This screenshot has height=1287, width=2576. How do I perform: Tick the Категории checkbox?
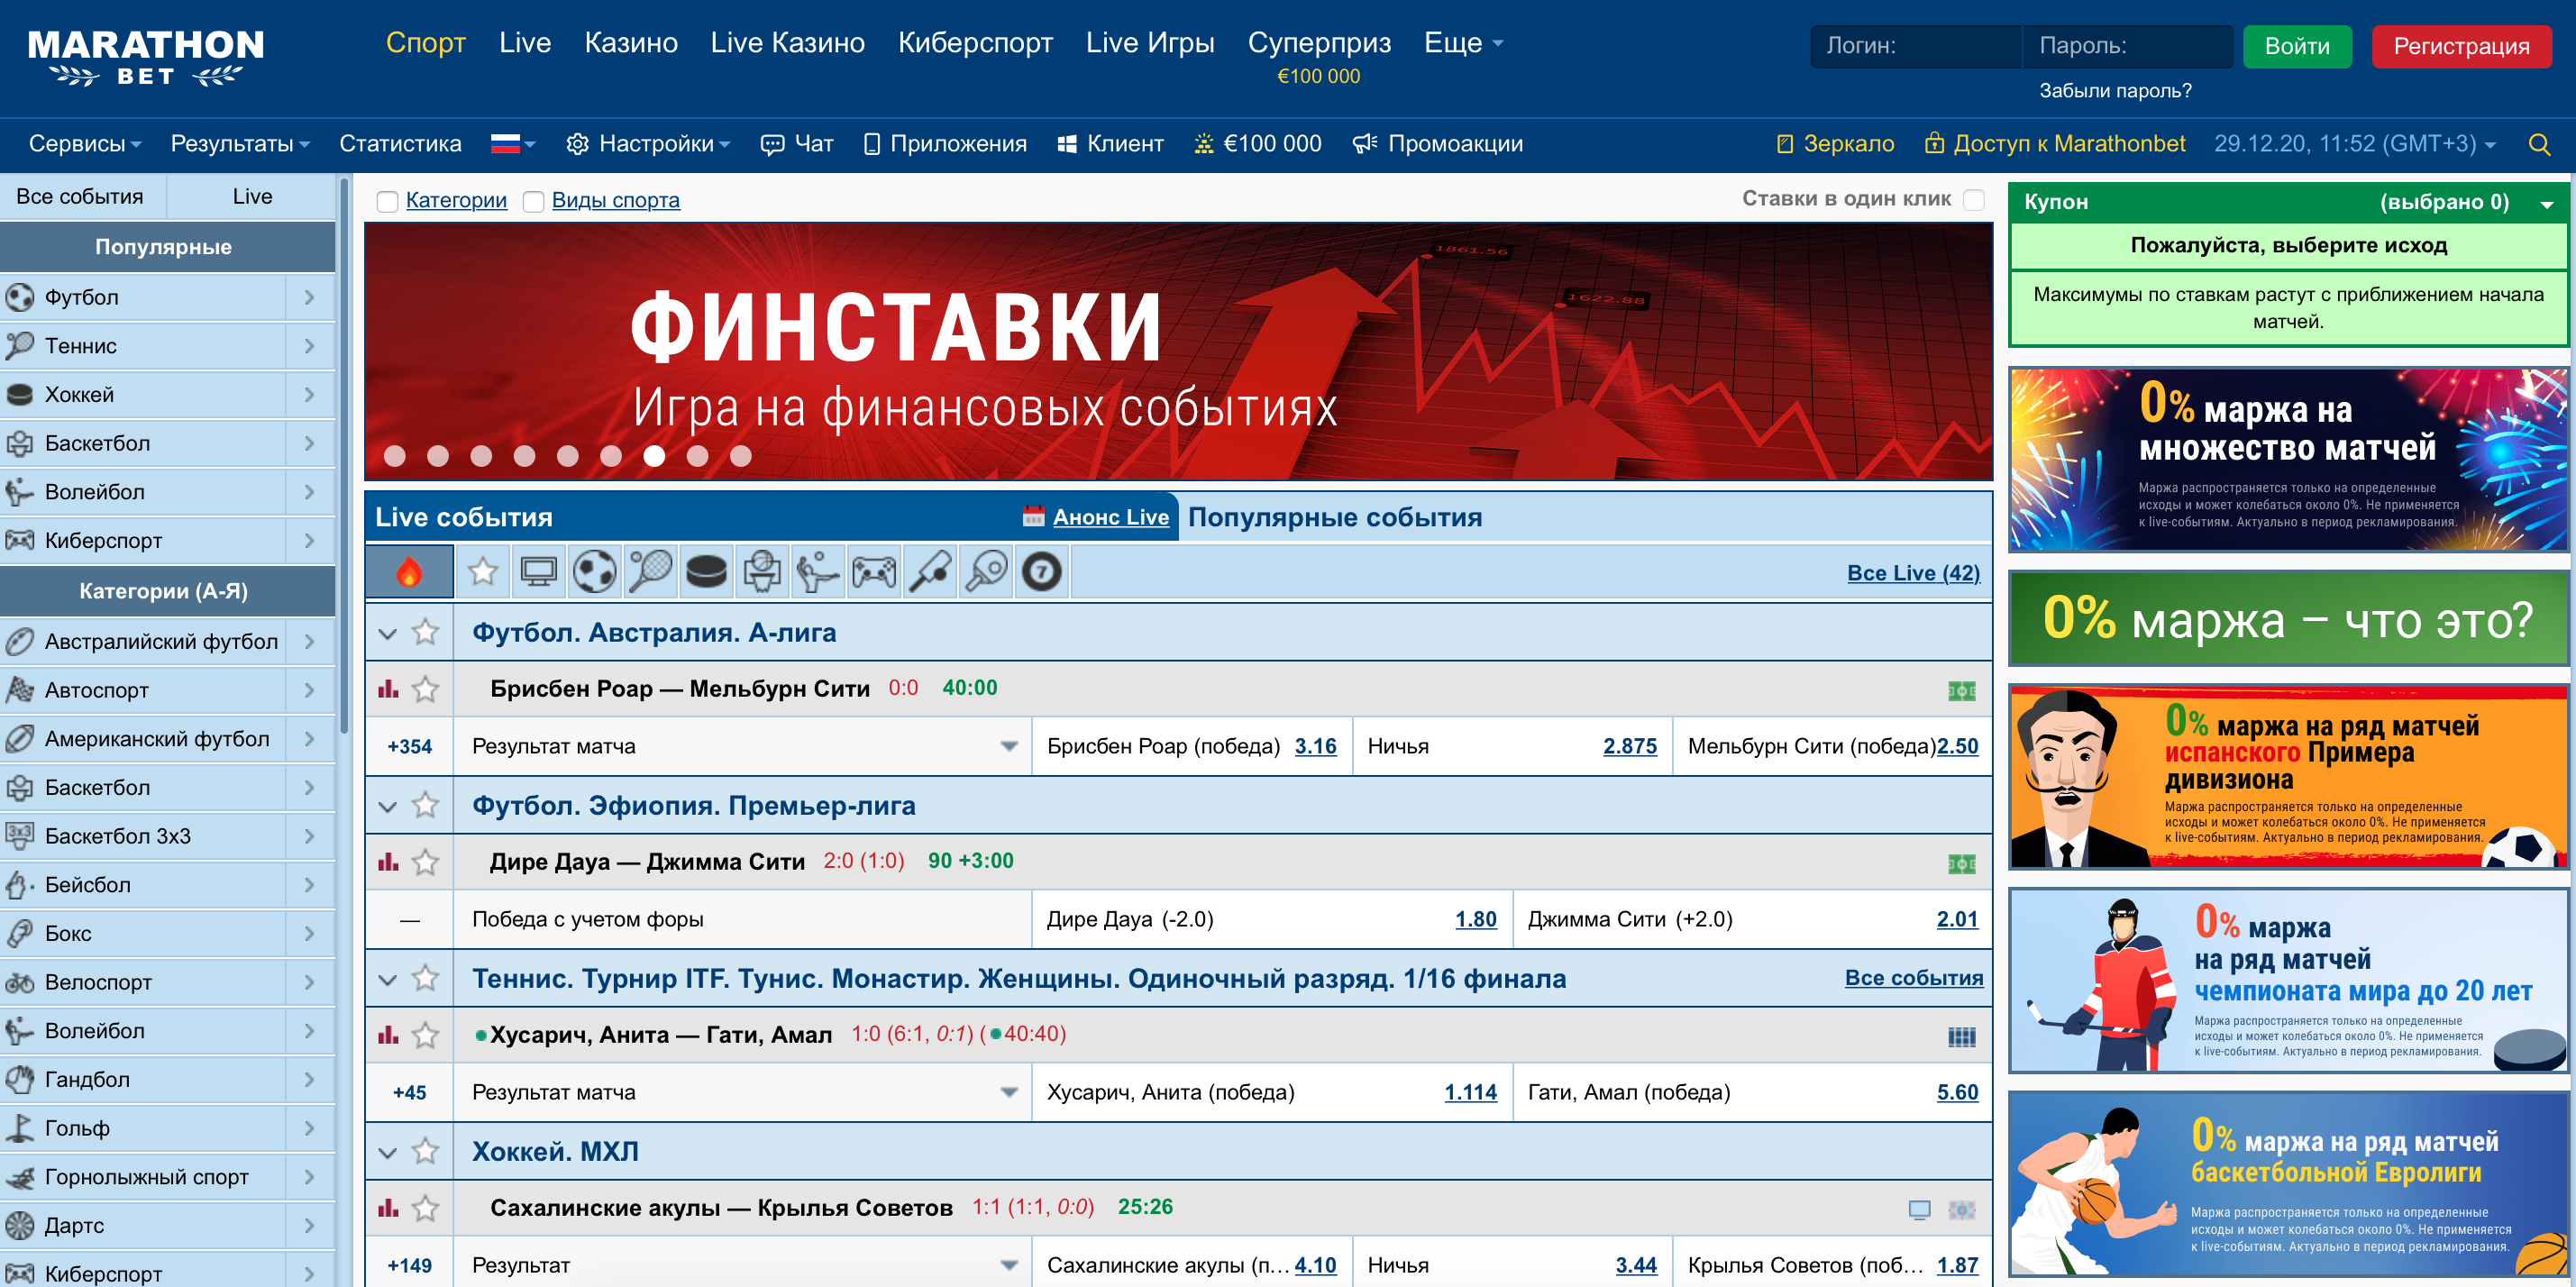[x=387, y=201]
